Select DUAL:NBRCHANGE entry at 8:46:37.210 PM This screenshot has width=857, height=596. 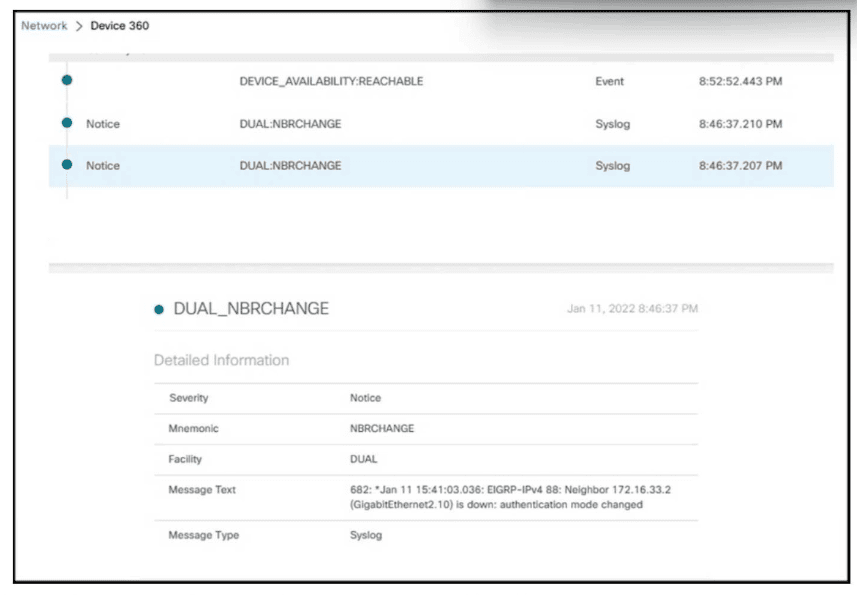click(290, 124)
